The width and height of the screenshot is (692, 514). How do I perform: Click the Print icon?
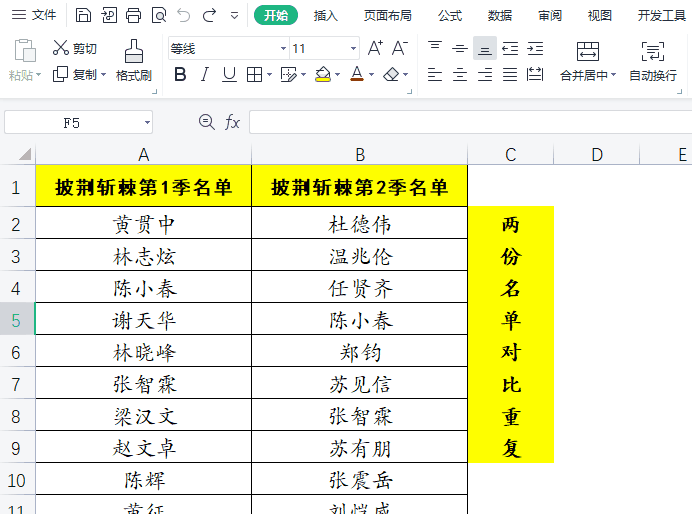pyautogui.click(x=133, y=15)
